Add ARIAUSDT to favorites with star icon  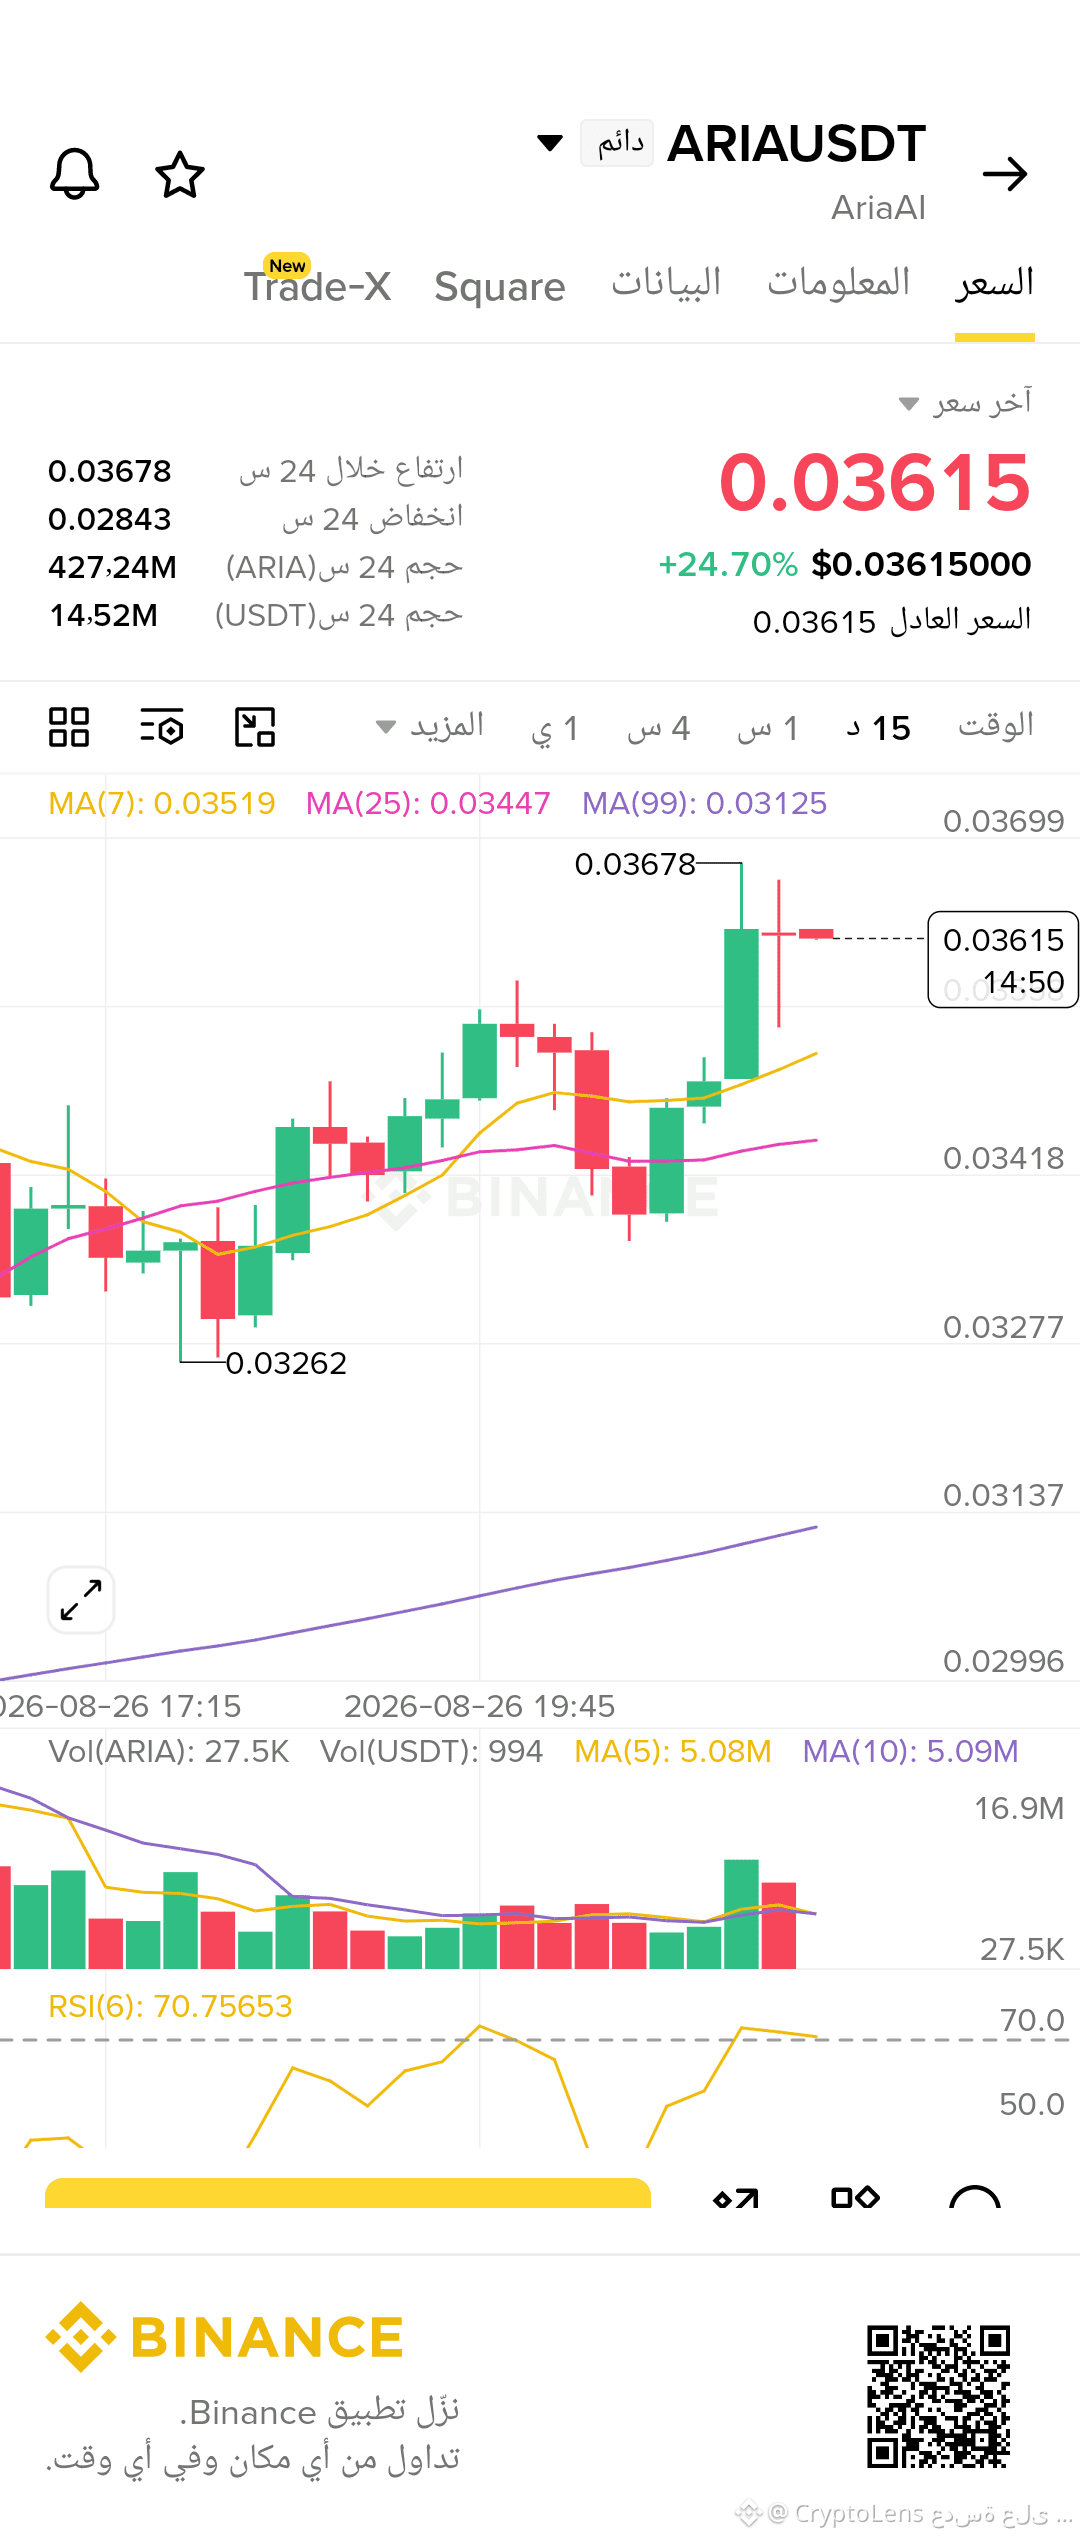point(180,175)
